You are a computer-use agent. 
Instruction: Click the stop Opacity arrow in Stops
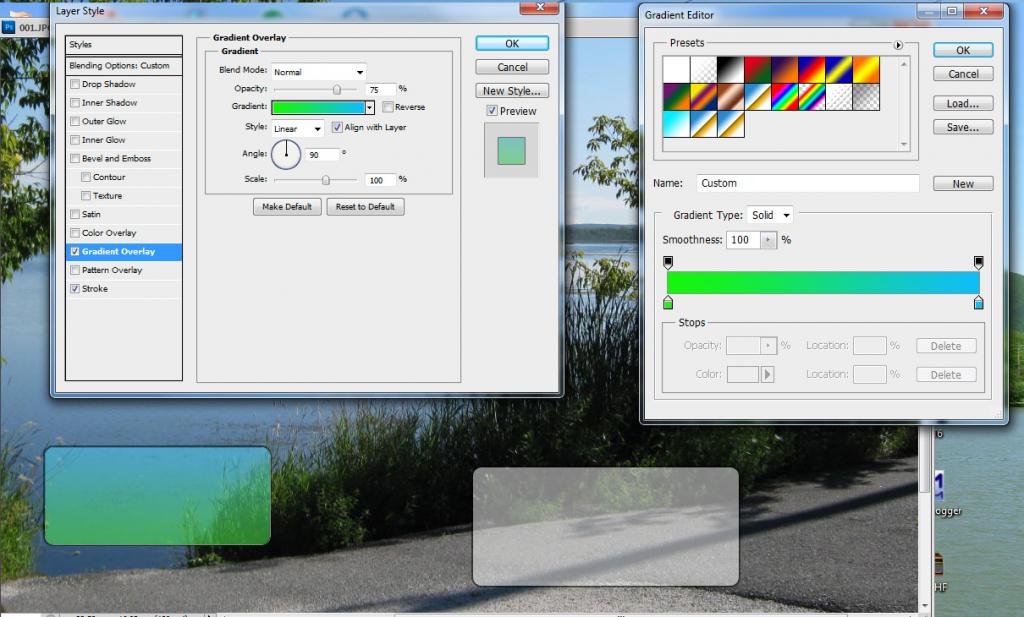[x=768, y=345]
